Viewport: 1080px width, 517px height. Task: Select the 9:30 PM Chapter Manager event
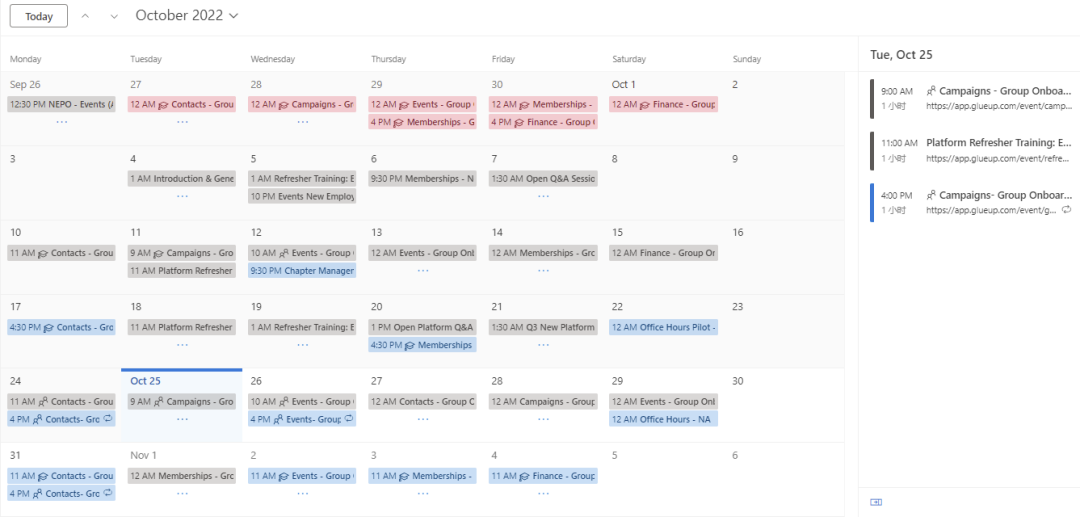pyautogui.click(x=302, y=271)
